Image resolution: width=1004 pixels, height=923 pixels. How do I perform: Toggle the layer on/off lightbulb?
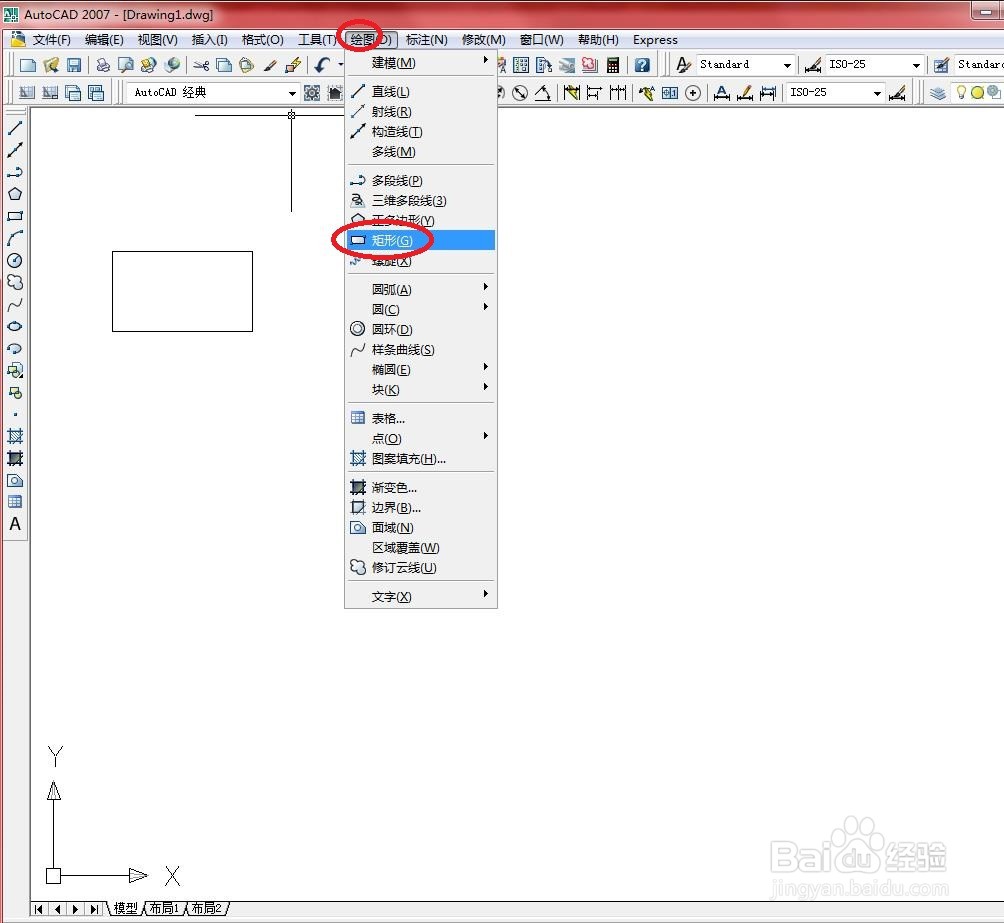[960, 92]
